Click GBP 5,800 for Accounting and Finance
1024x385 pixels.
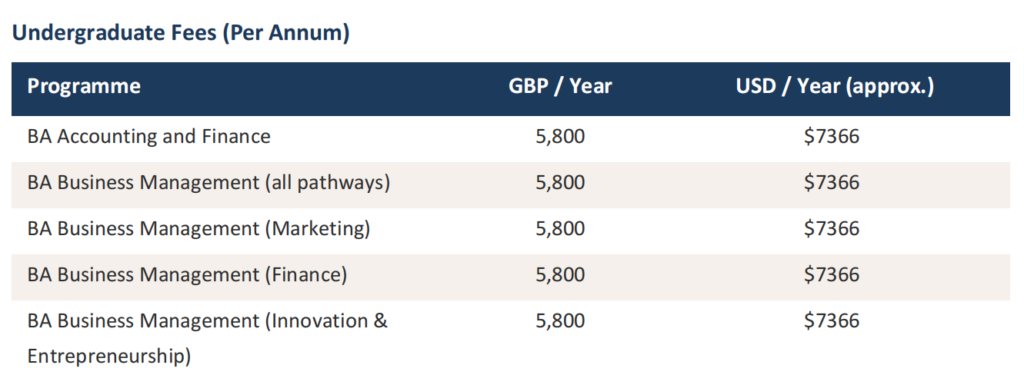coord(560,136)
